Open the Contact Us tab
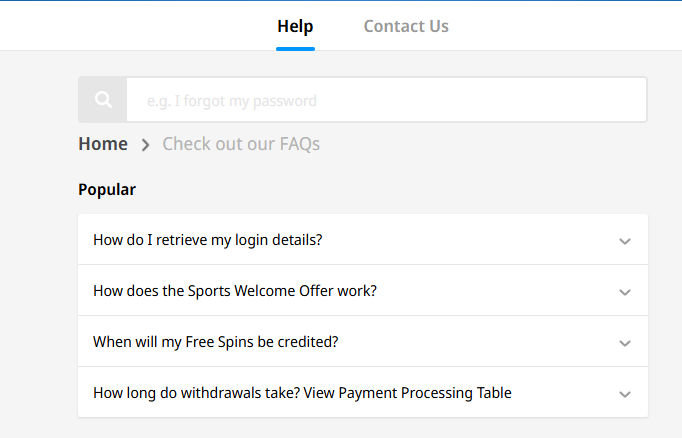The width and height of the screenshot is (682, 438). click(x=406, y=26)
